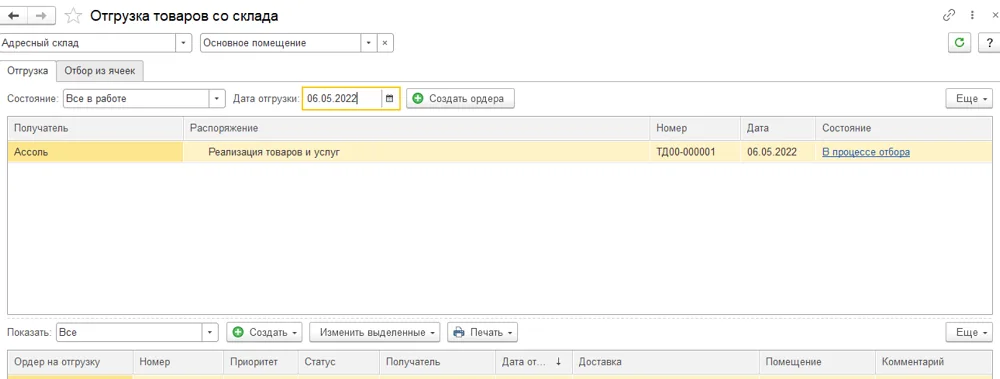Click the Основное помещение field
The image size is (1000, 379).
click(x=281, y=43)
